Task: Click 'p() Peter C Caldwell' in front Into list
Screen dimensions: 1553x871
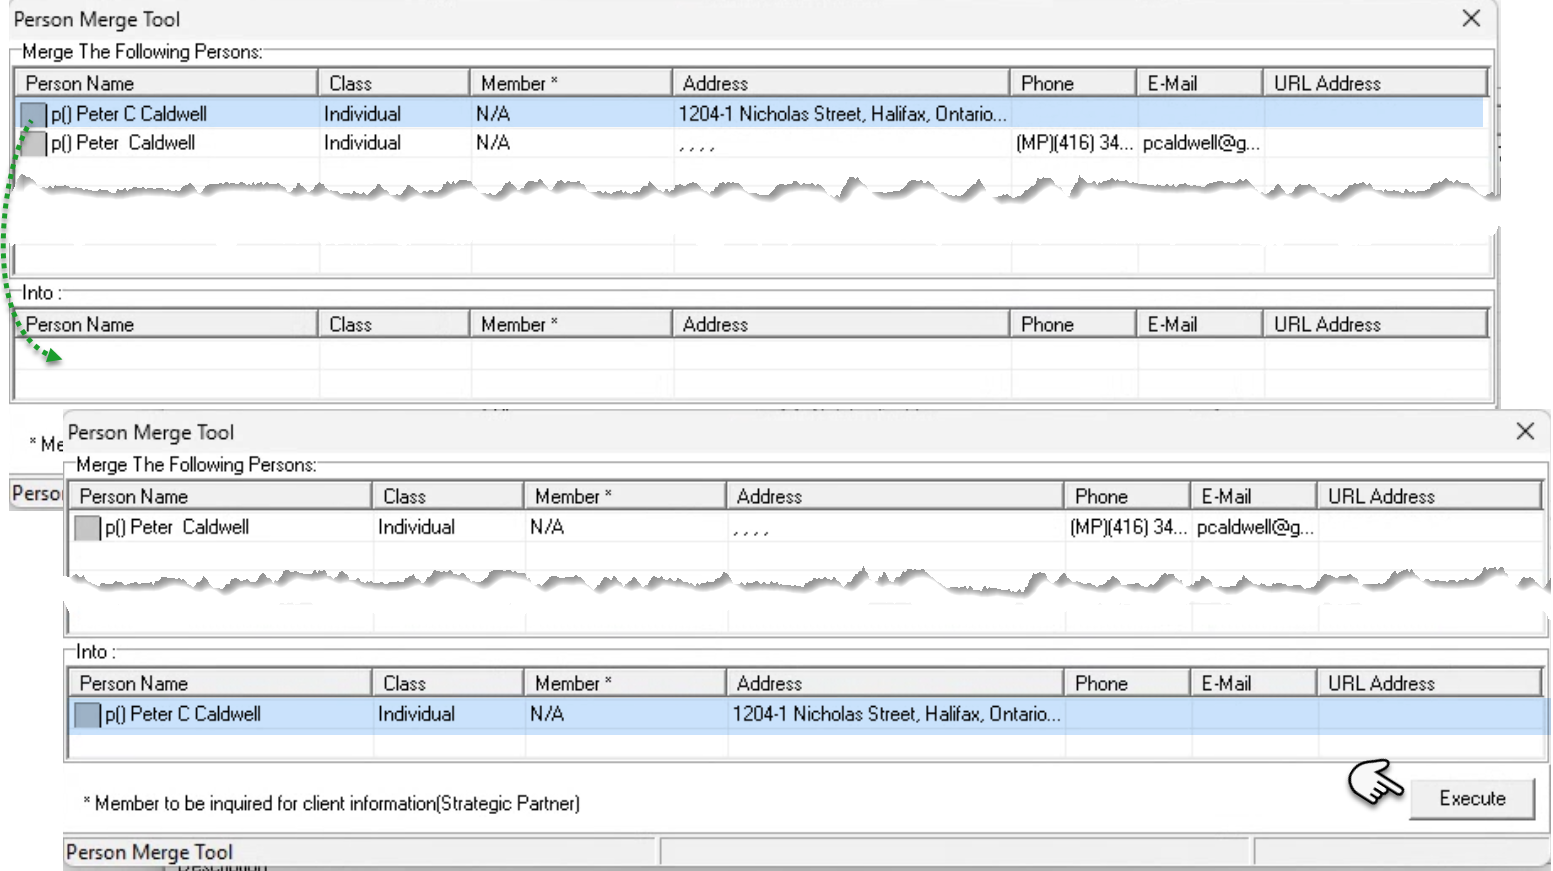Action: tap(183, 714)
